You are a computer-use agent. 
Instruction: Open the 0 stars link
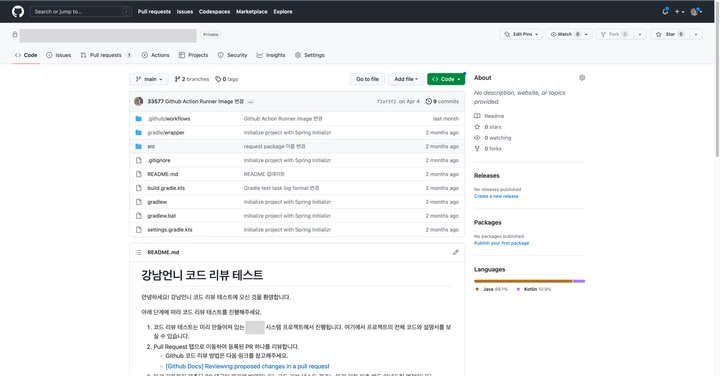pos(493,127)
